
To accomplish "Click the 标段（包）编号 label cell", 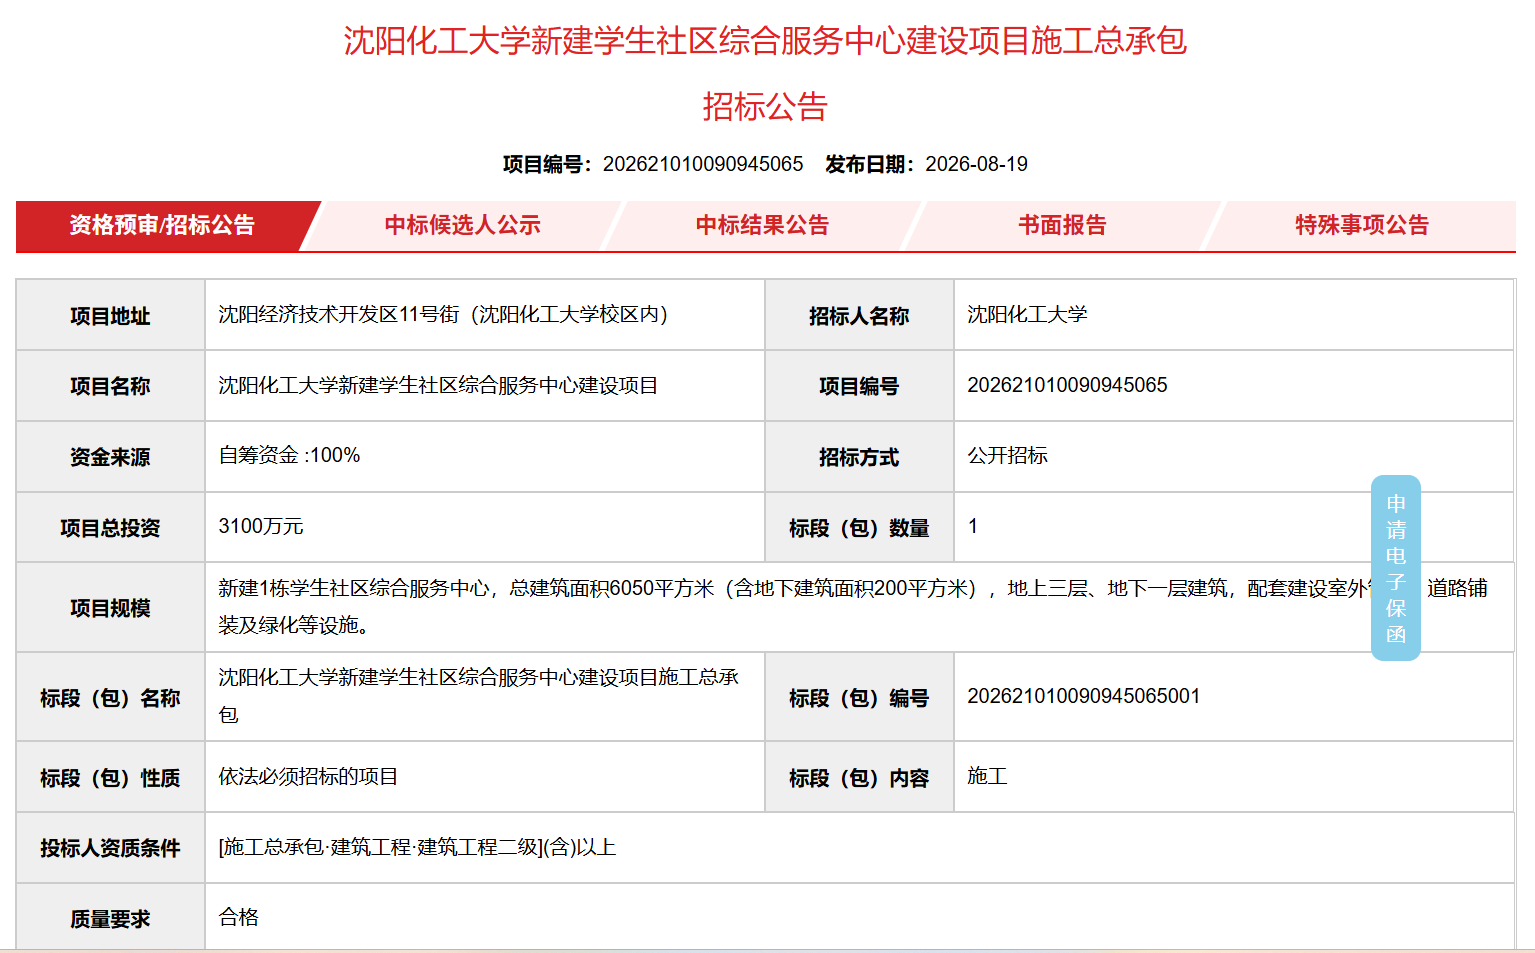I will 859,697.
